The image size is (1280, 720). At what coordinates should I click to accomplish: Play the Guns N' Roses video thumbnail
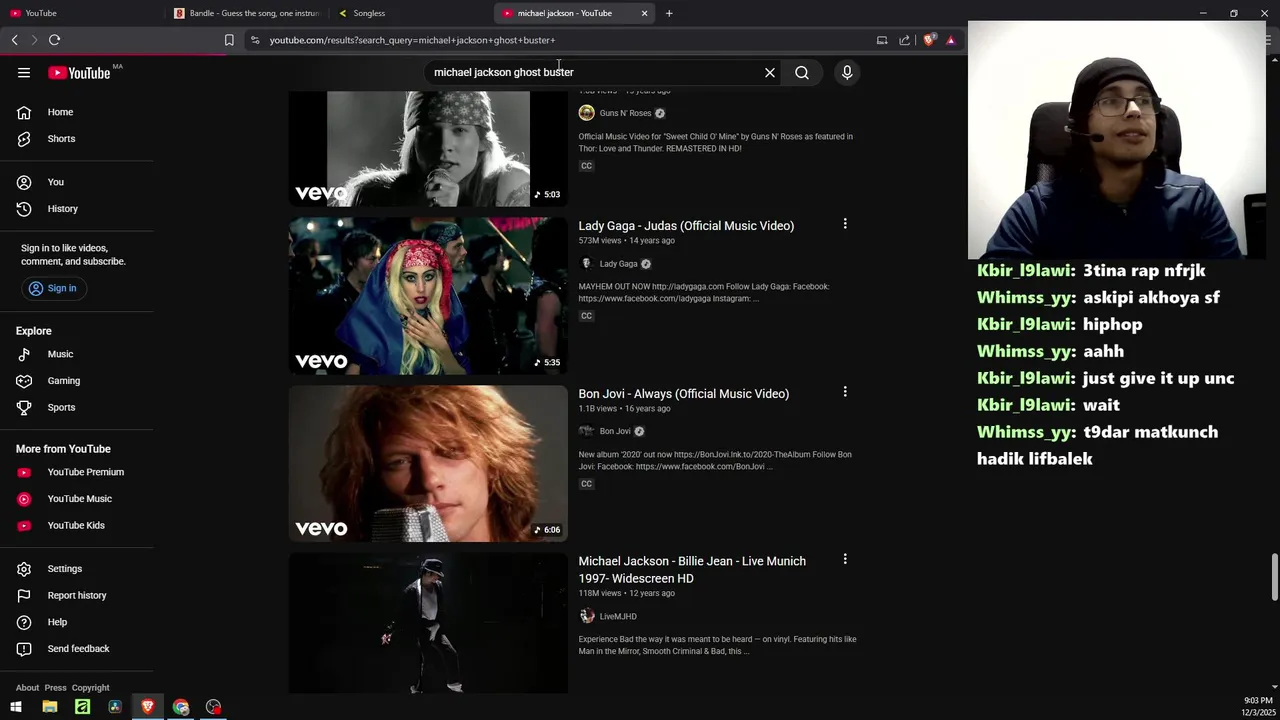(428, 148)
